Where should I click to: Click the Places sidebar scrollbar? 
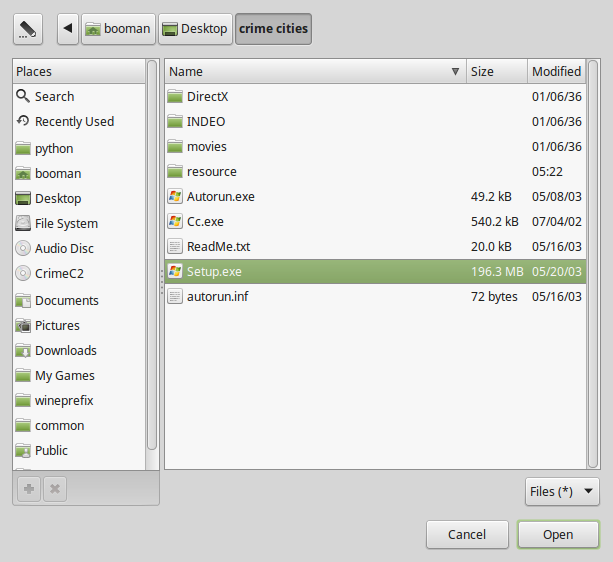point(152,255)
